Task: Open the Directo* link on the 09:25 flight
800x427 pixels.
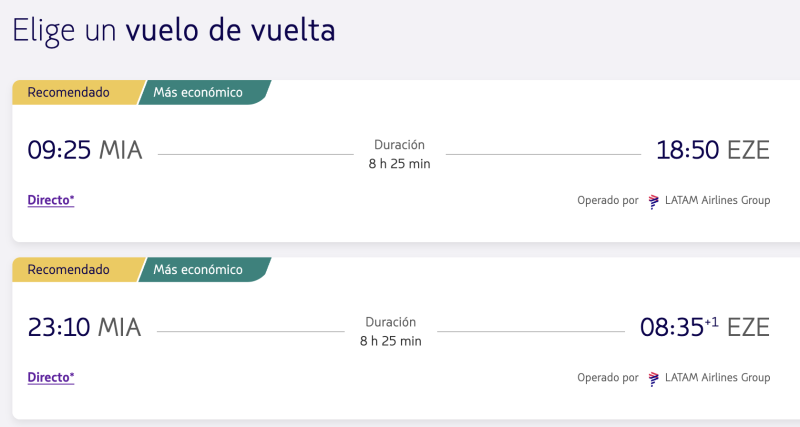Action: (x=51, y=200)
